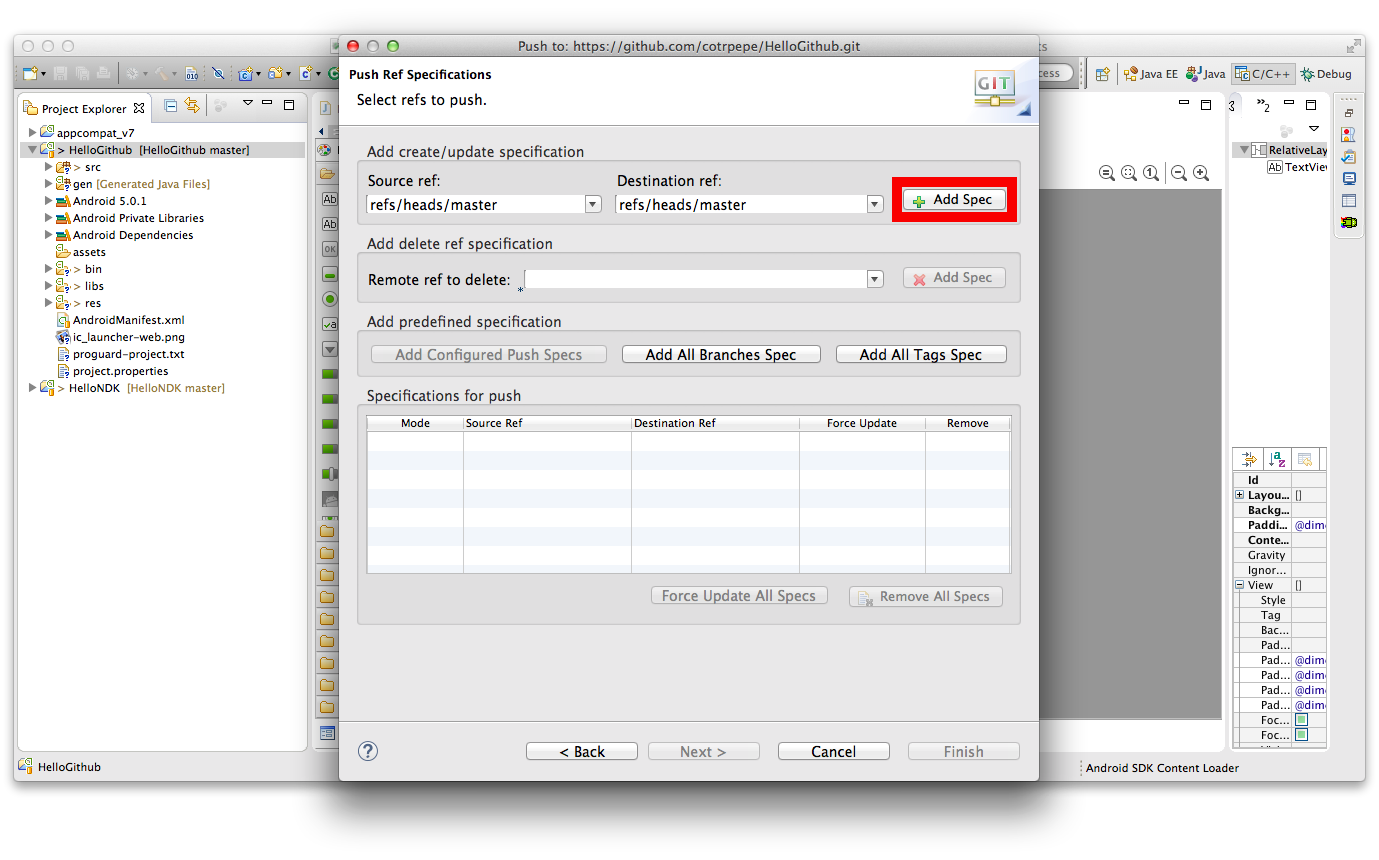Expand Android Private Libraries
1379x860 pixels.
(x=48, y=218)
